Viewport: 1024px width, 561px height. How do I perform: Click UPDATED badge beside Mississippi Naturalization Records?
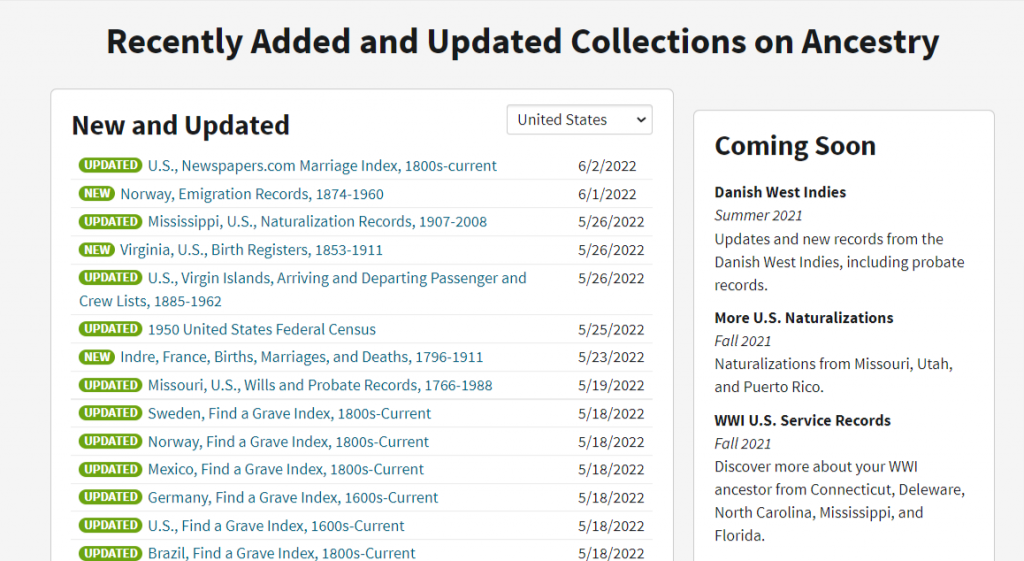(110, 221)
